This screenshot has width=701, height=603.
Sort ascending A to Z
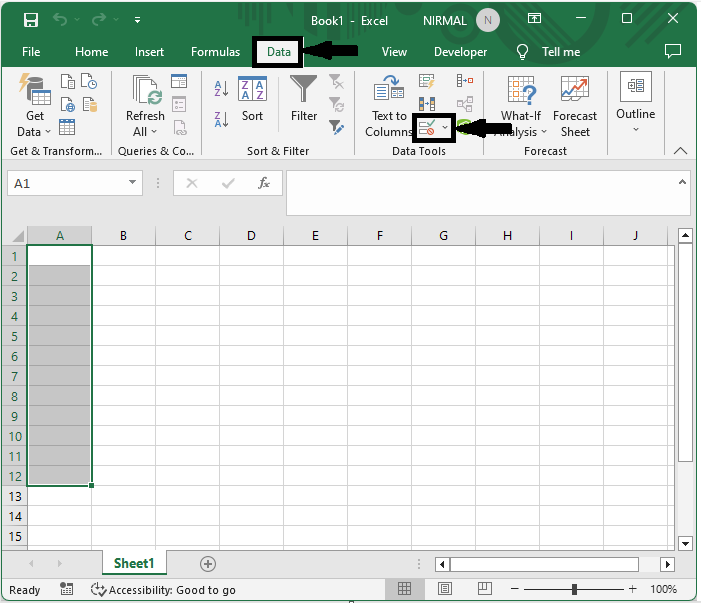click(x=221, y=90)
